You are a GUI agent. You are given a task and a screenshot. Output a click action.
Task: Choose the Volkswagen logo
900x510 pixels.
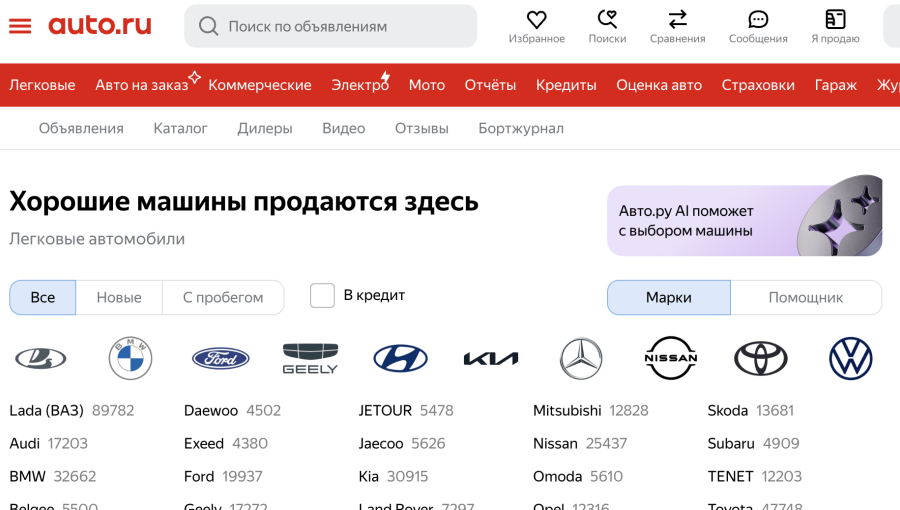coord(851,358)
